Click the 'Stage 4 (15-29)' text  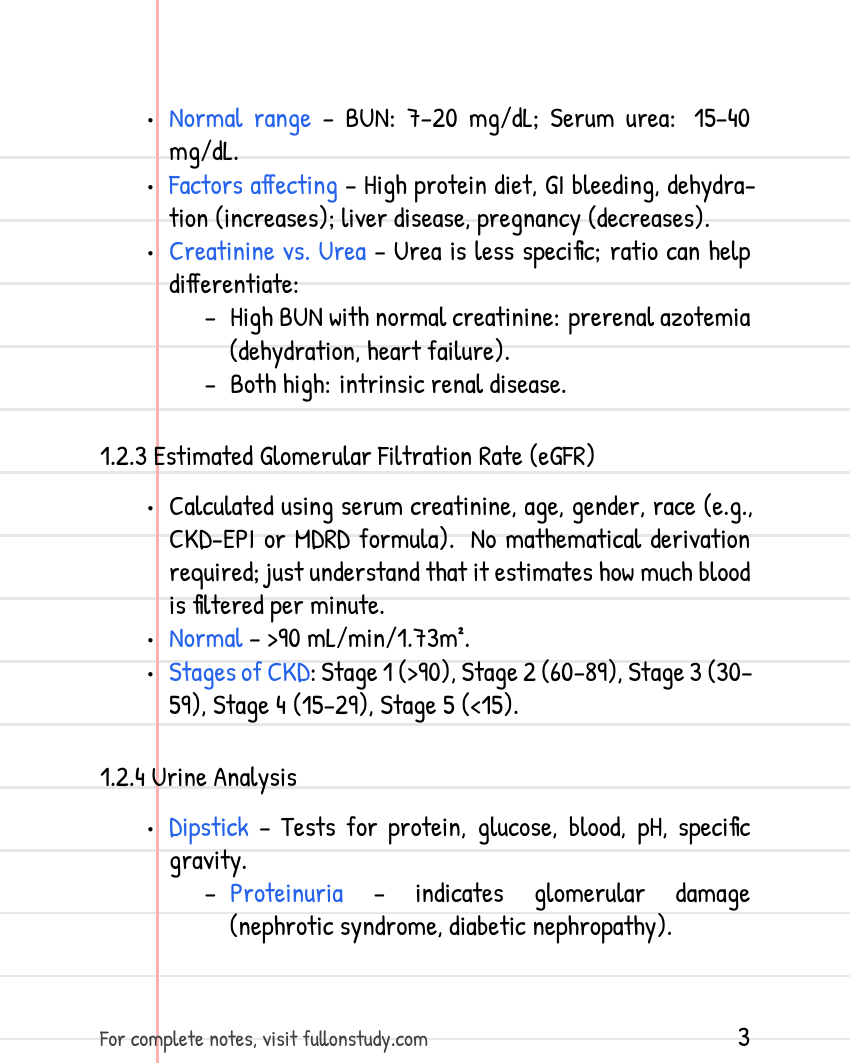290,706
